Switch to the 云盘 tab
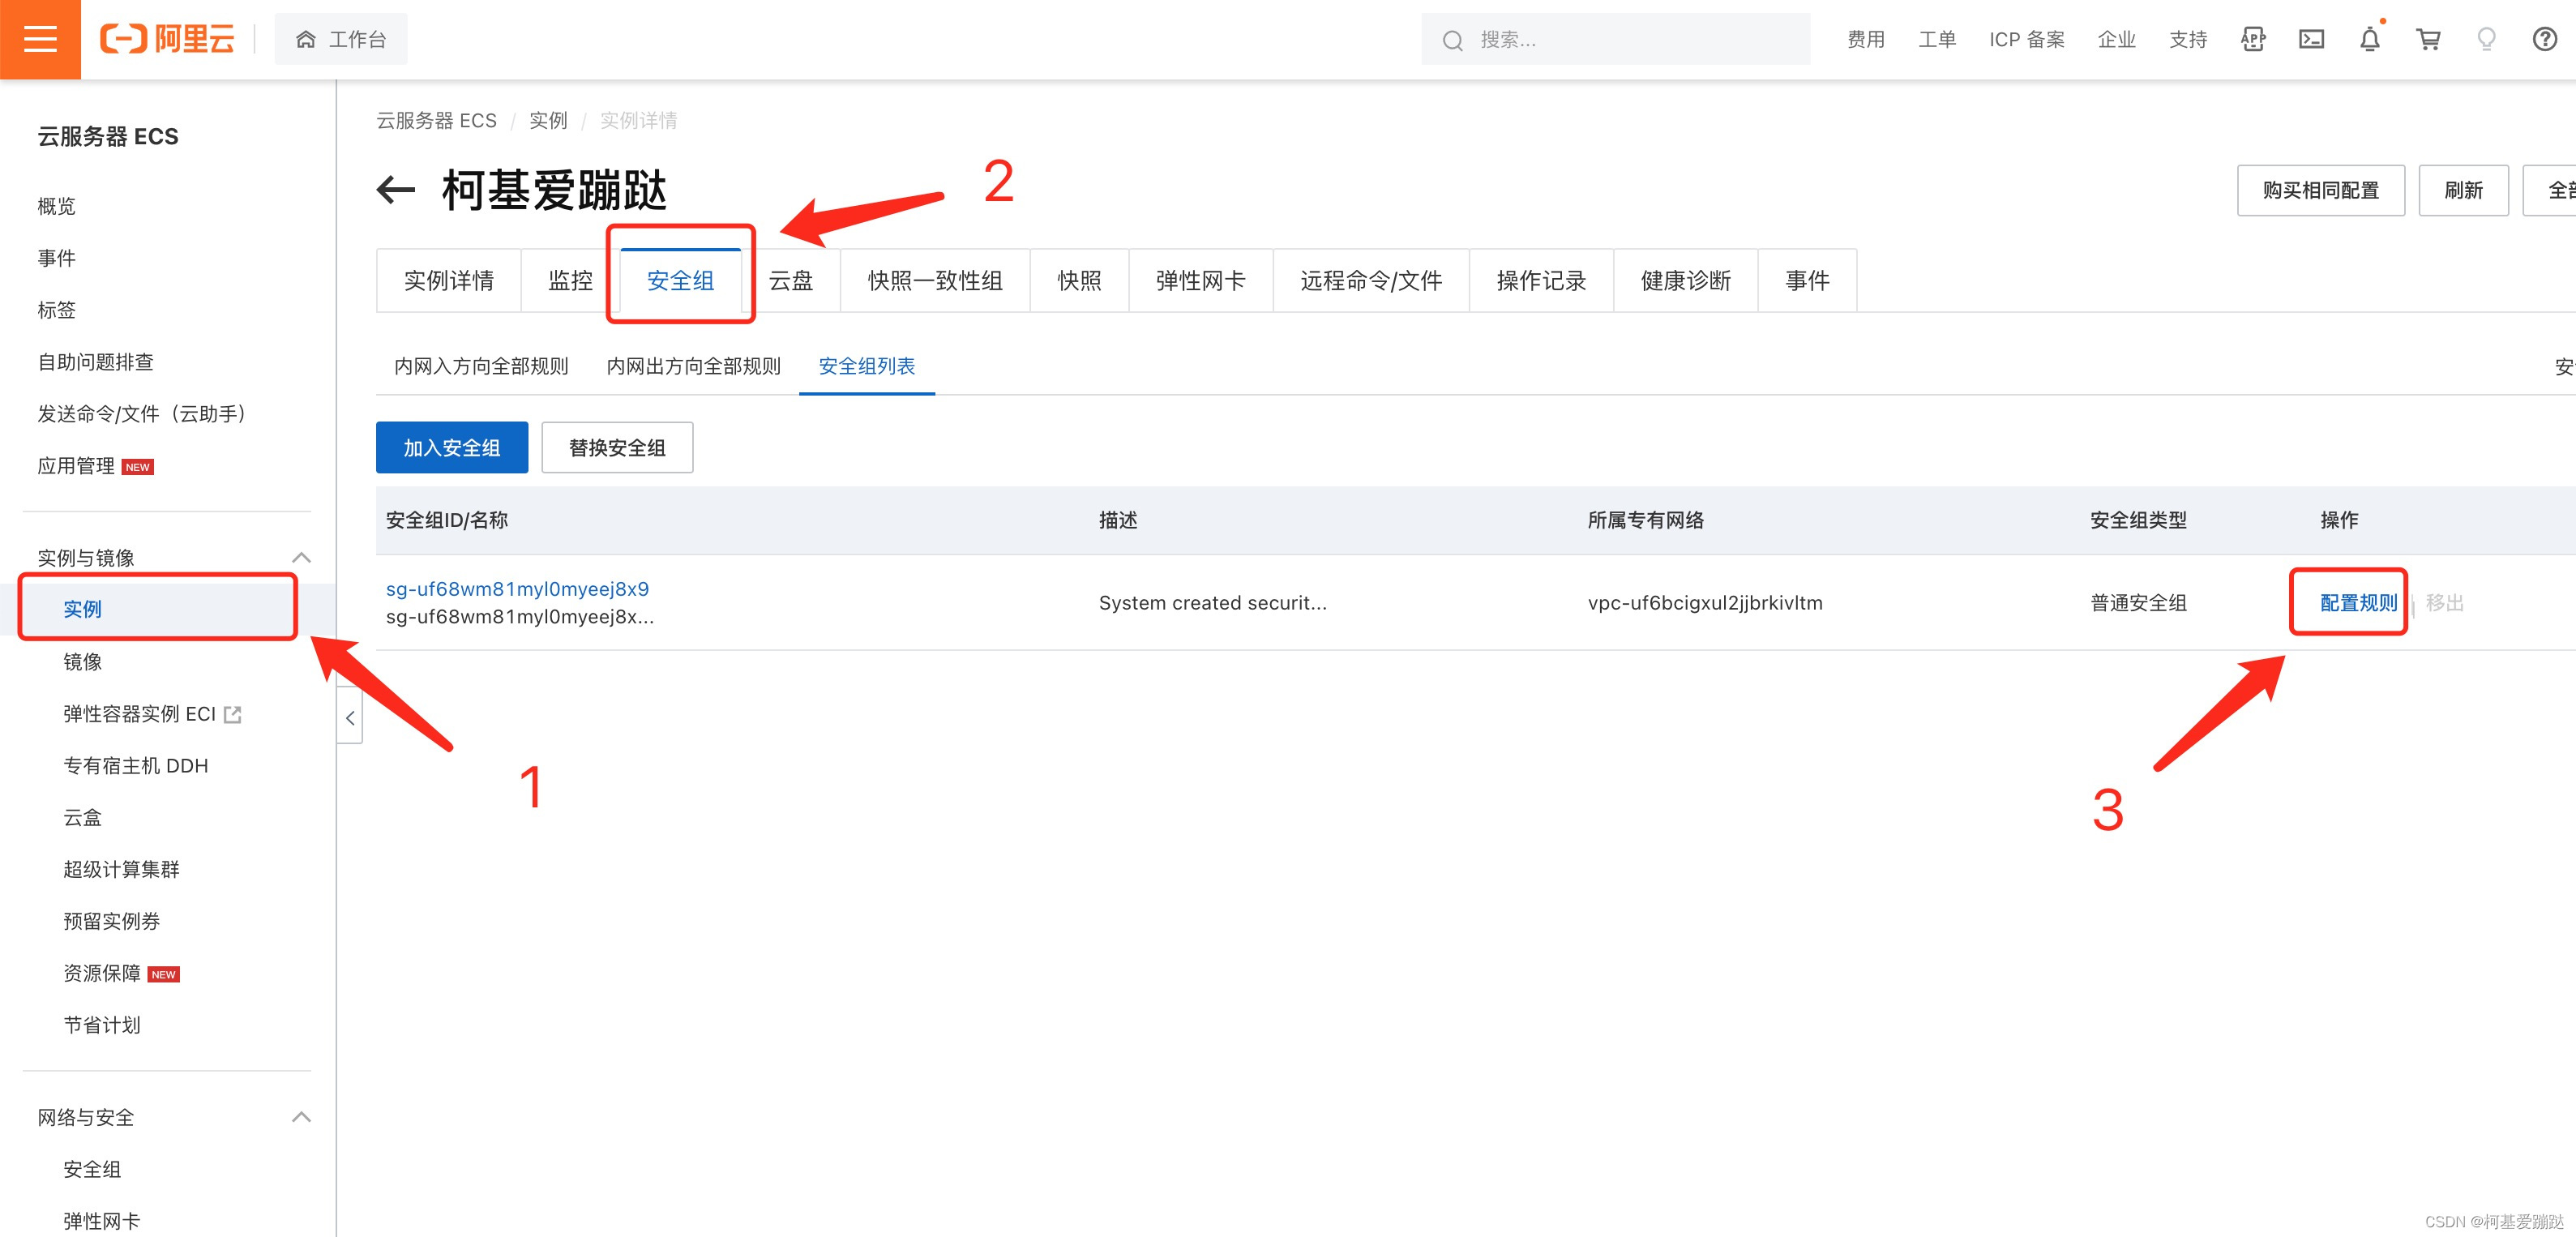Image resolution: width=2576 pixels, height=1237 pixels. click(790, 281)
